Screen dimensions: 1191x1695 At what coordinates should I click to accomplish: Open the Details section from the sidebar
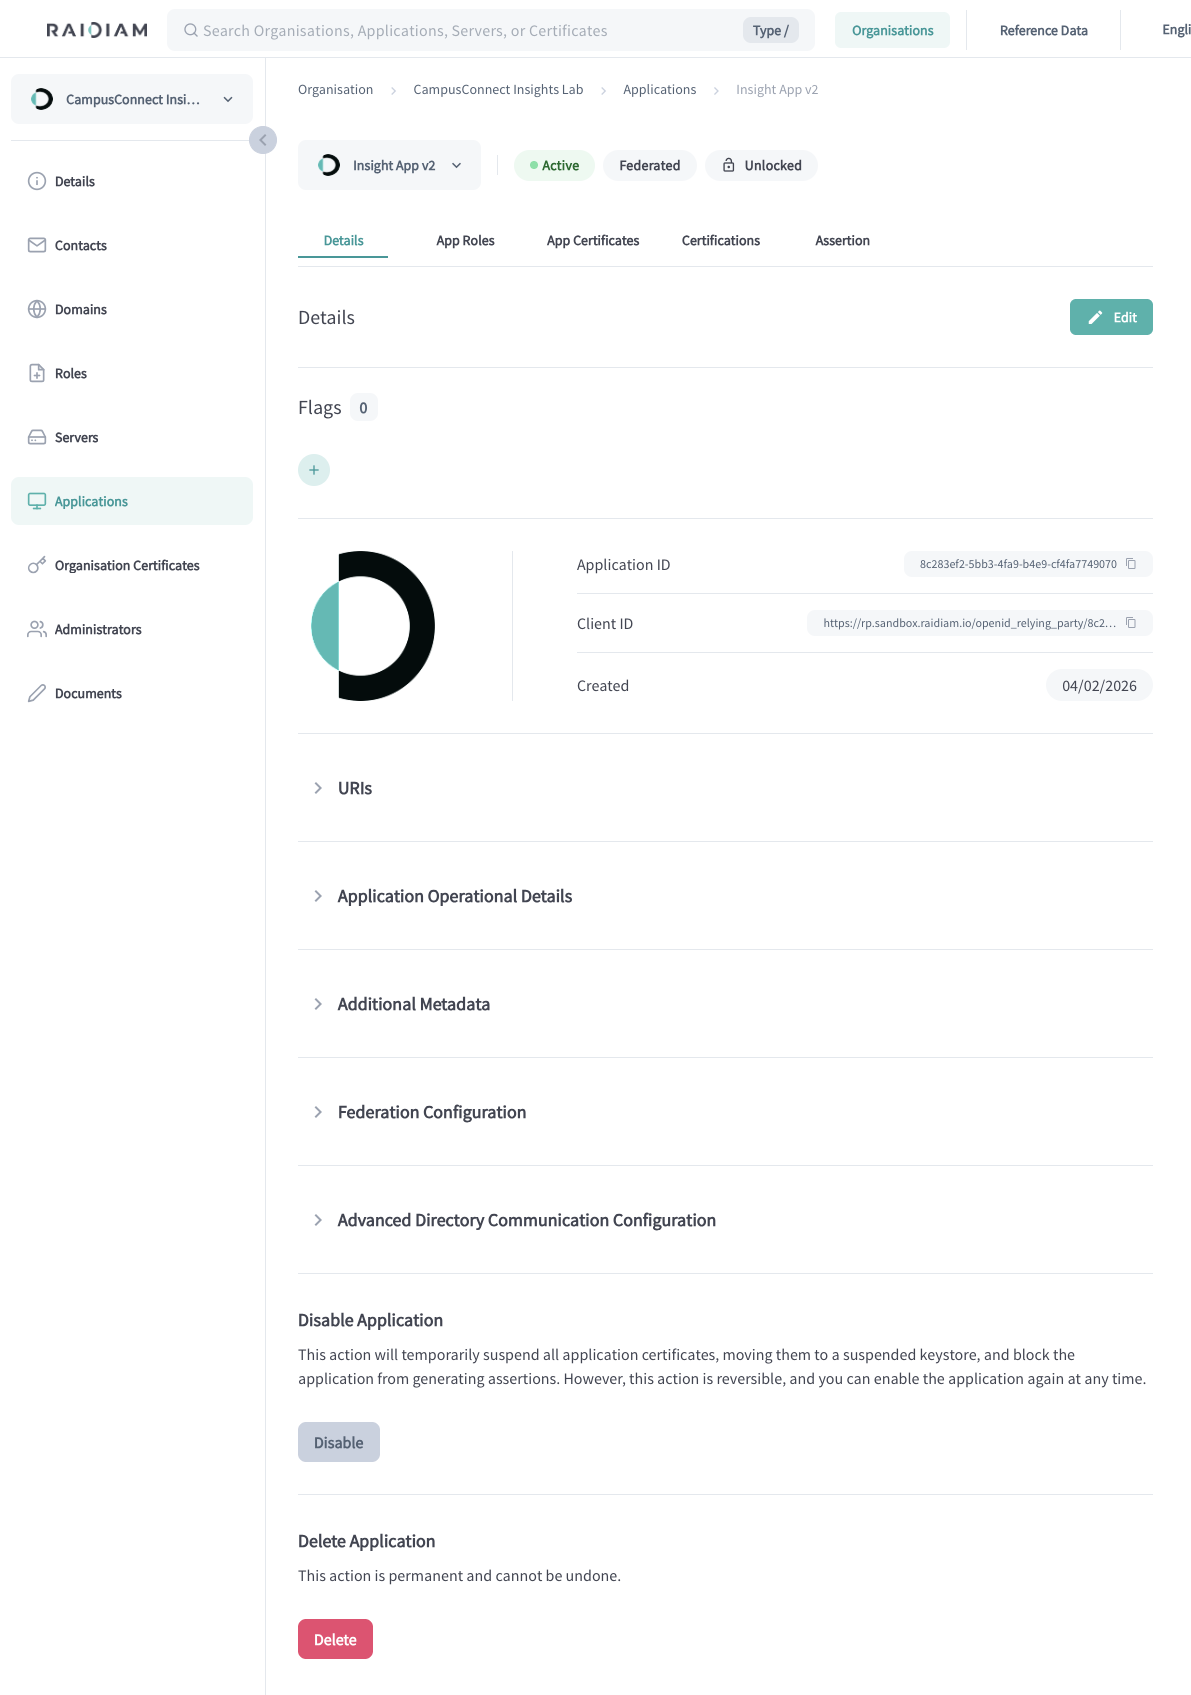[75, 181]
